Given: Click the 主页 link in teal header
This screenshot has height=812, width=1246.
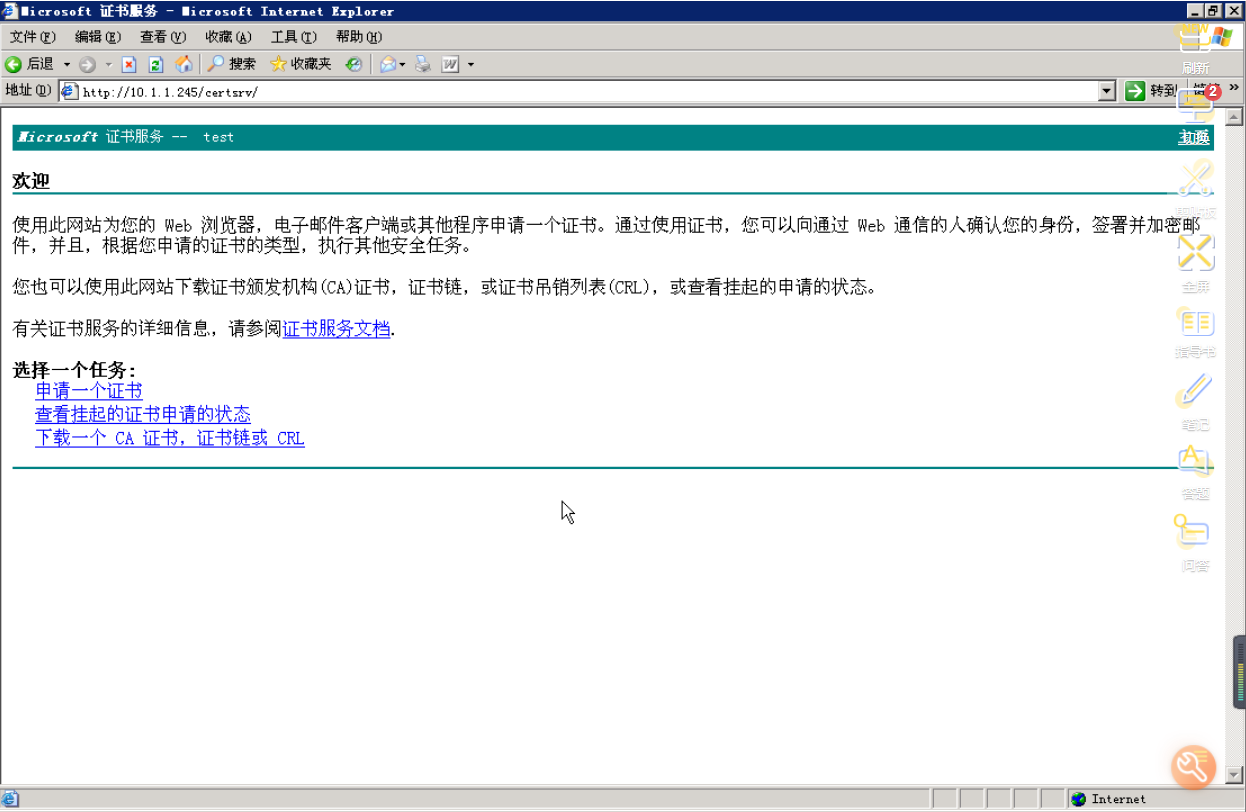Looking at the screenshot, I should [x=1194, y=137].
